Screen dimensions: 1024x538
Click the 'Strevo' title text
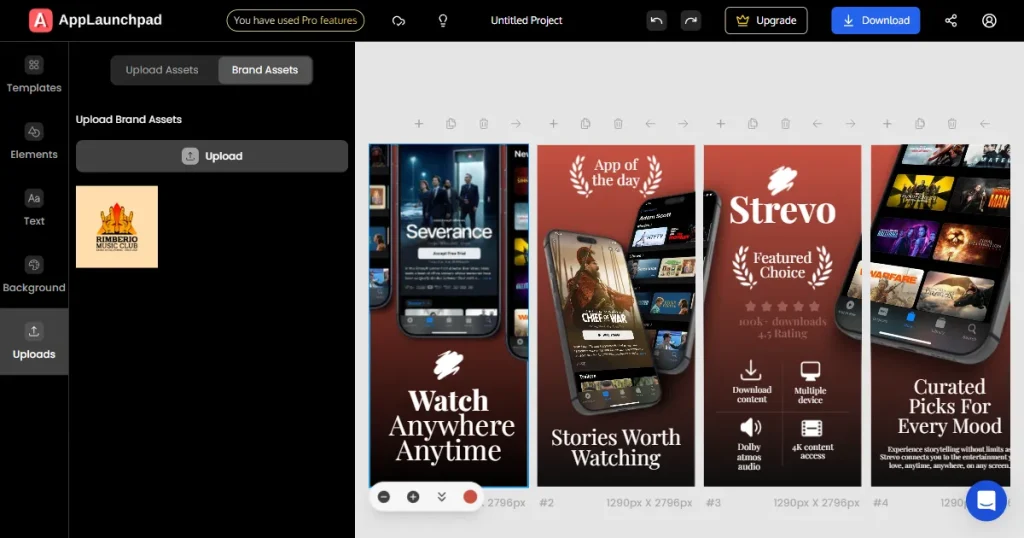(782, 210)
